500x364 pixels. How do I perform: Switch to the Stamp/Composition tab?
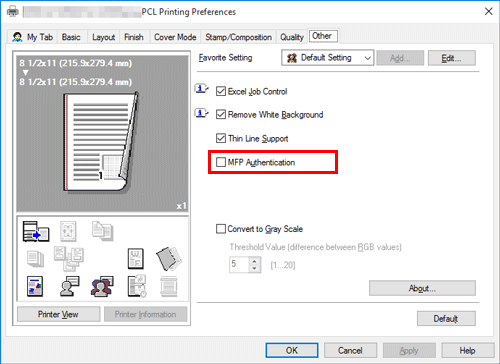tap(238, 37)
